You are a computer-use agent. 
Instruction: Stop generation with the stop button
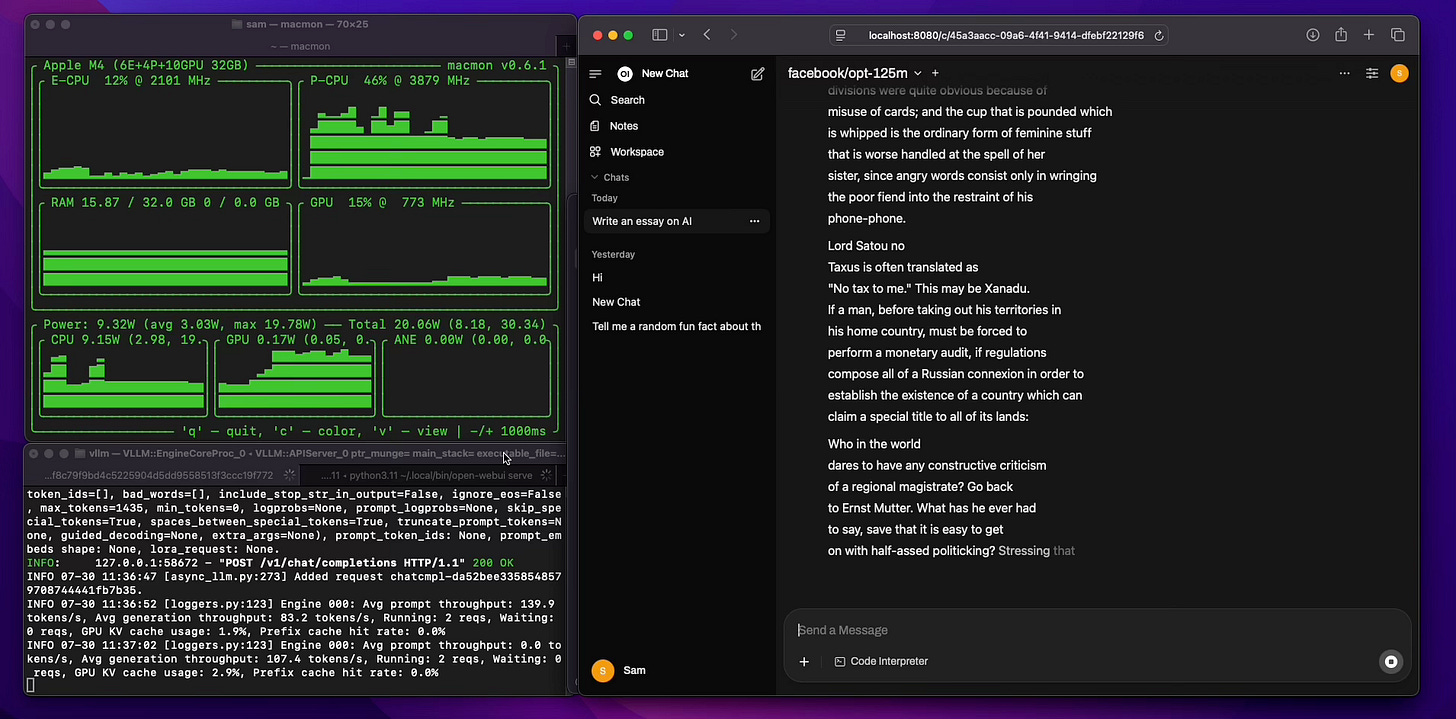[1390, 661]
